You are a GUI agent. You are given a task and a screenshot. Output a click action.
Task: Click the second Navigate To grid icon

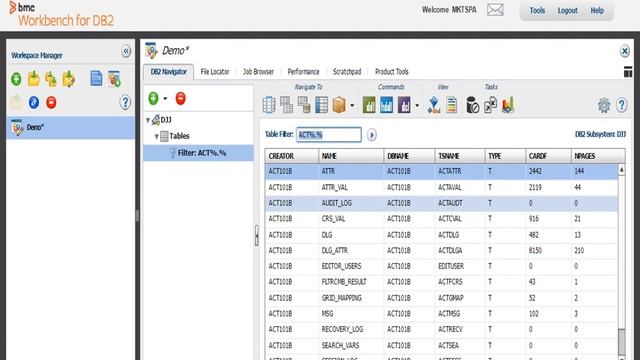(x=287, y=105)
